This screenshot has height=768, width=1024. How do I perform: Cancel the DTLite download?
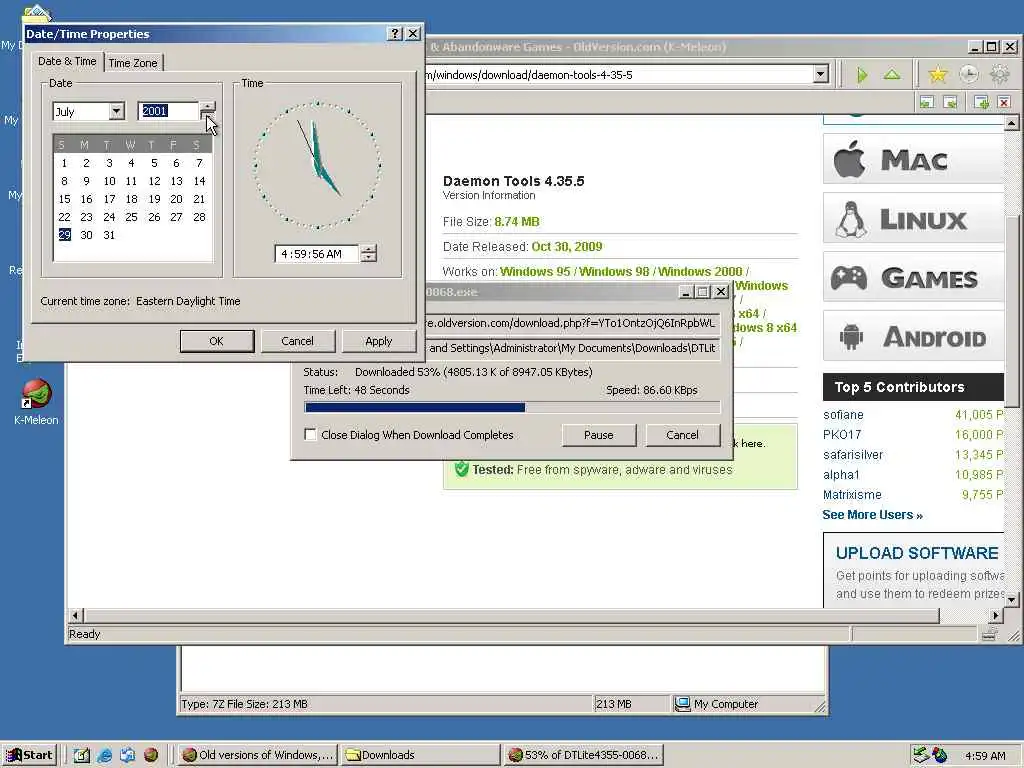pos(682,435)
